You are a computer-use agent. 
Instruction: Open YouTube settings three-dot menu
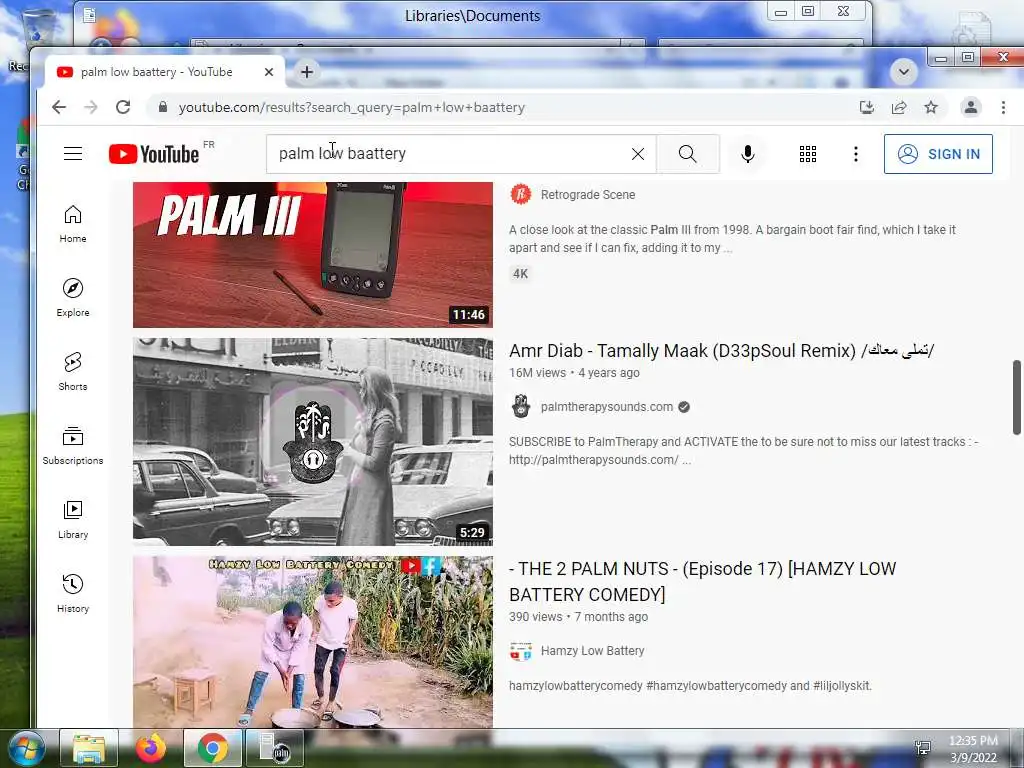point(856,153)
